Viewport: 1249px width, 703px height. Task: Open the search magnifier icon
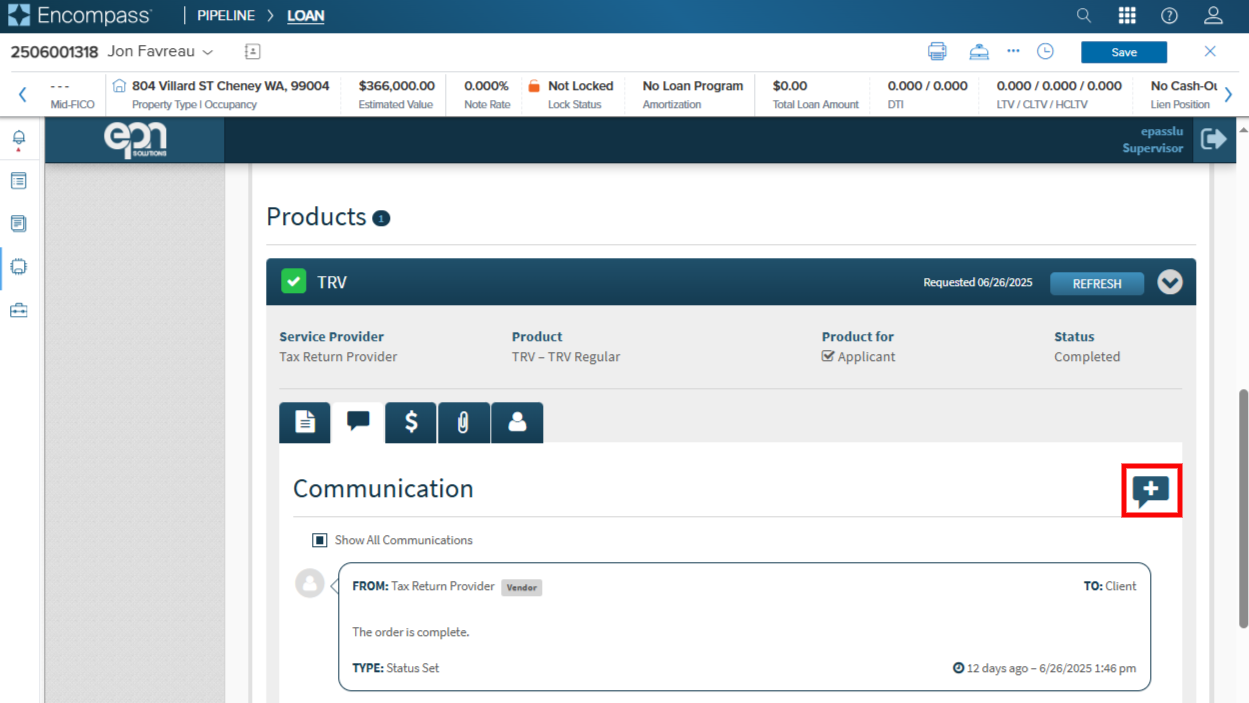[1084, 15]
